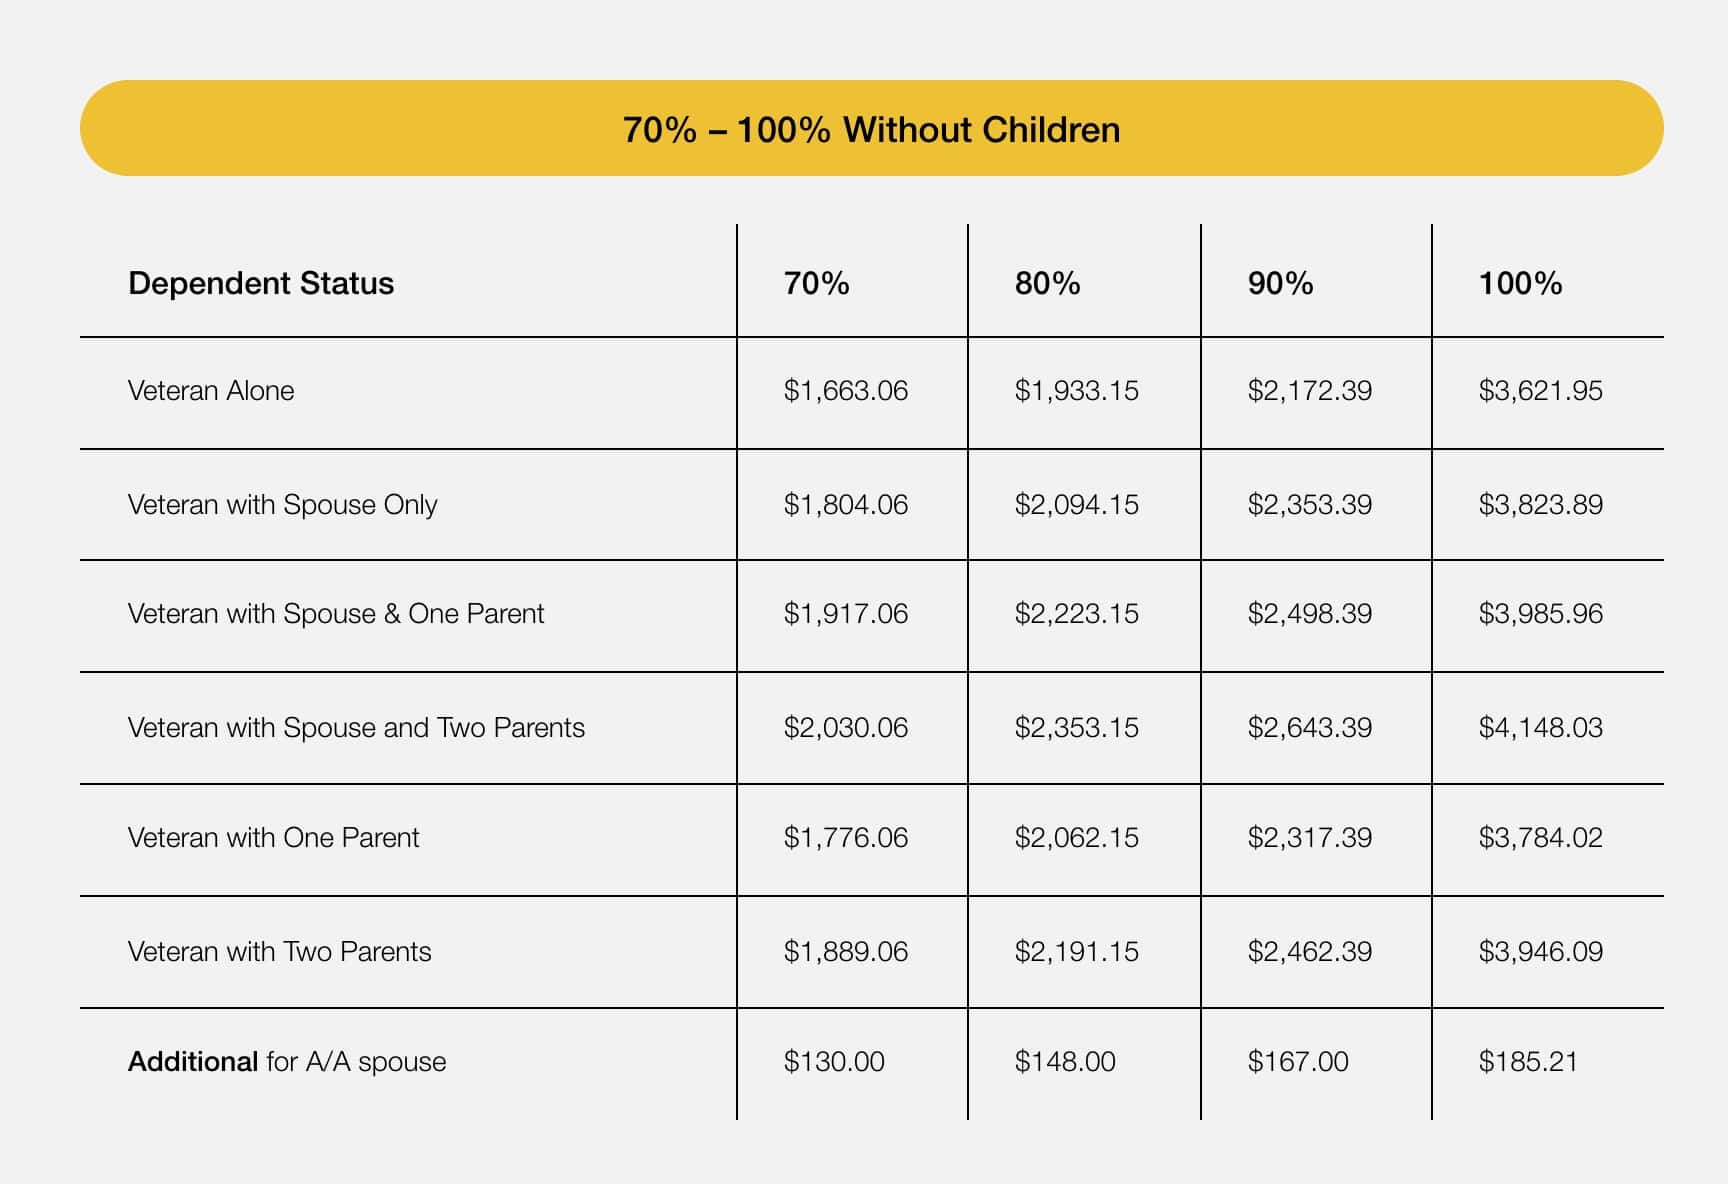Click the $2,498.39 cell
This screenshot has height=1184, width=1728.
tap(1310, 613)
